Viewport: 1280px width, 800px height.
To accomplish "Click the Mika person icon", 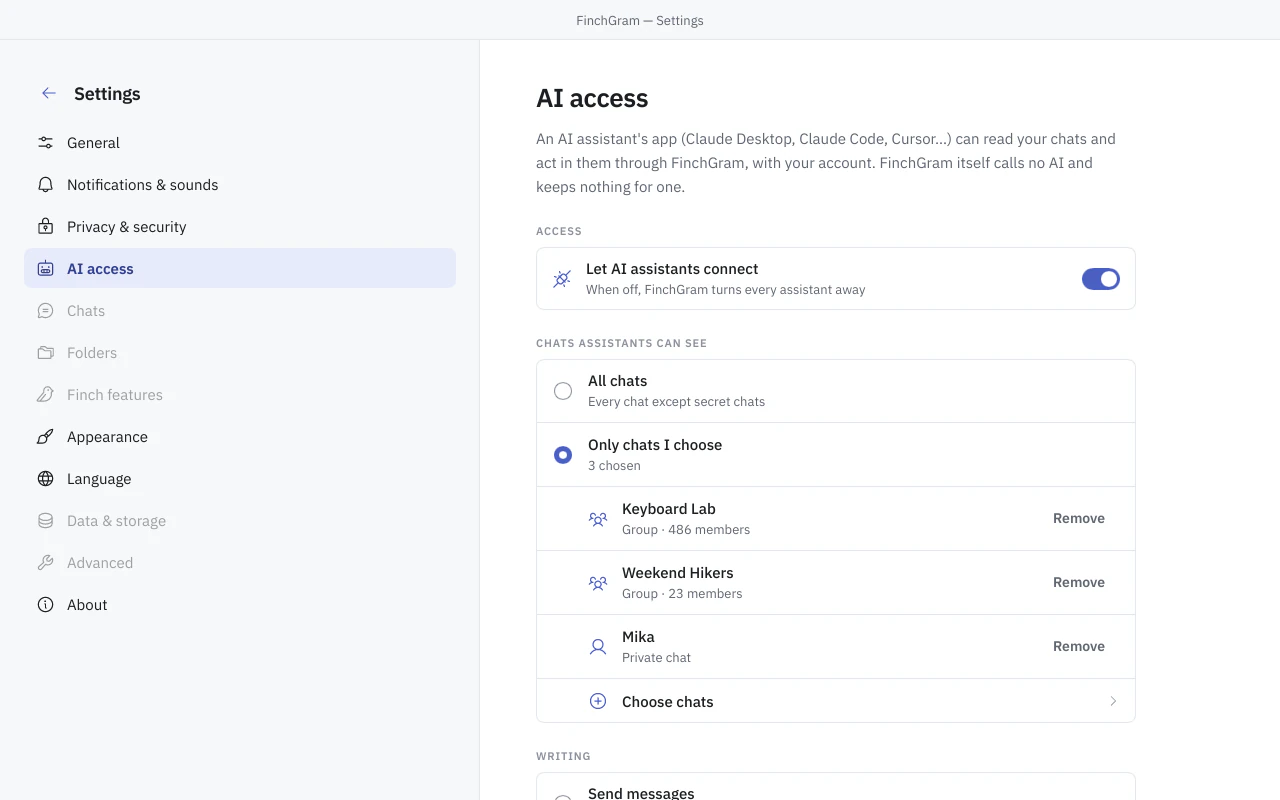I will [x=598, y=647].
